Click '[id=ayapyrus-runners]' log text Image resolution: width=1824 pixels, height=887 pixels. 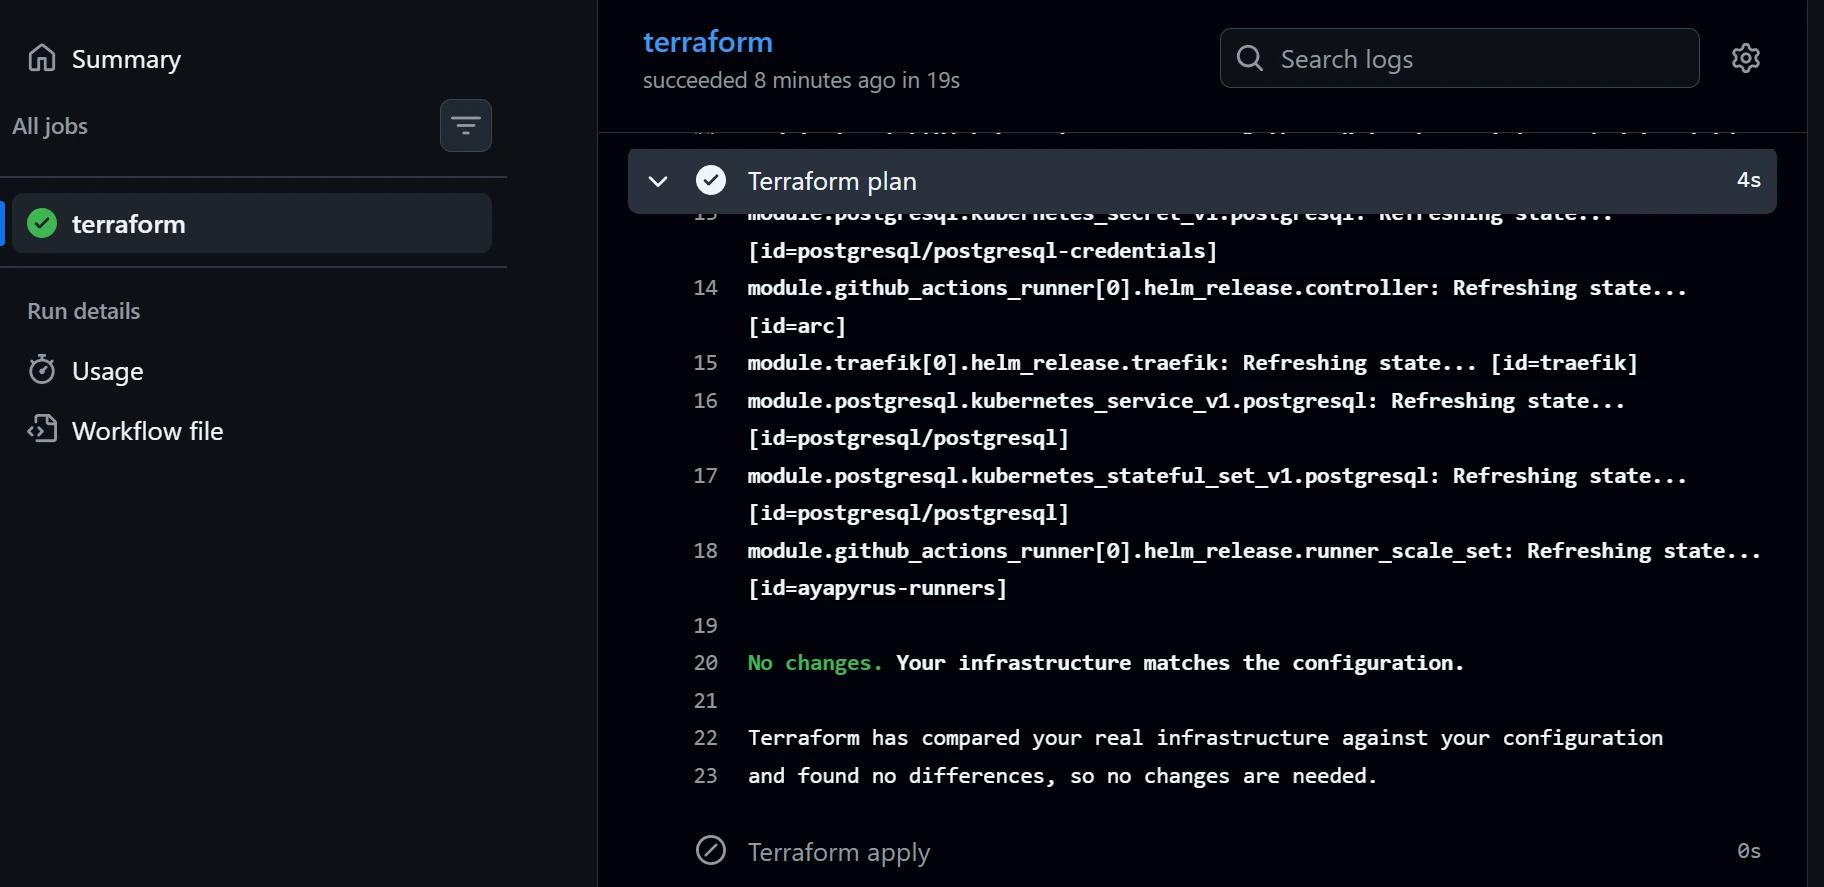click(x=878, y=588)
